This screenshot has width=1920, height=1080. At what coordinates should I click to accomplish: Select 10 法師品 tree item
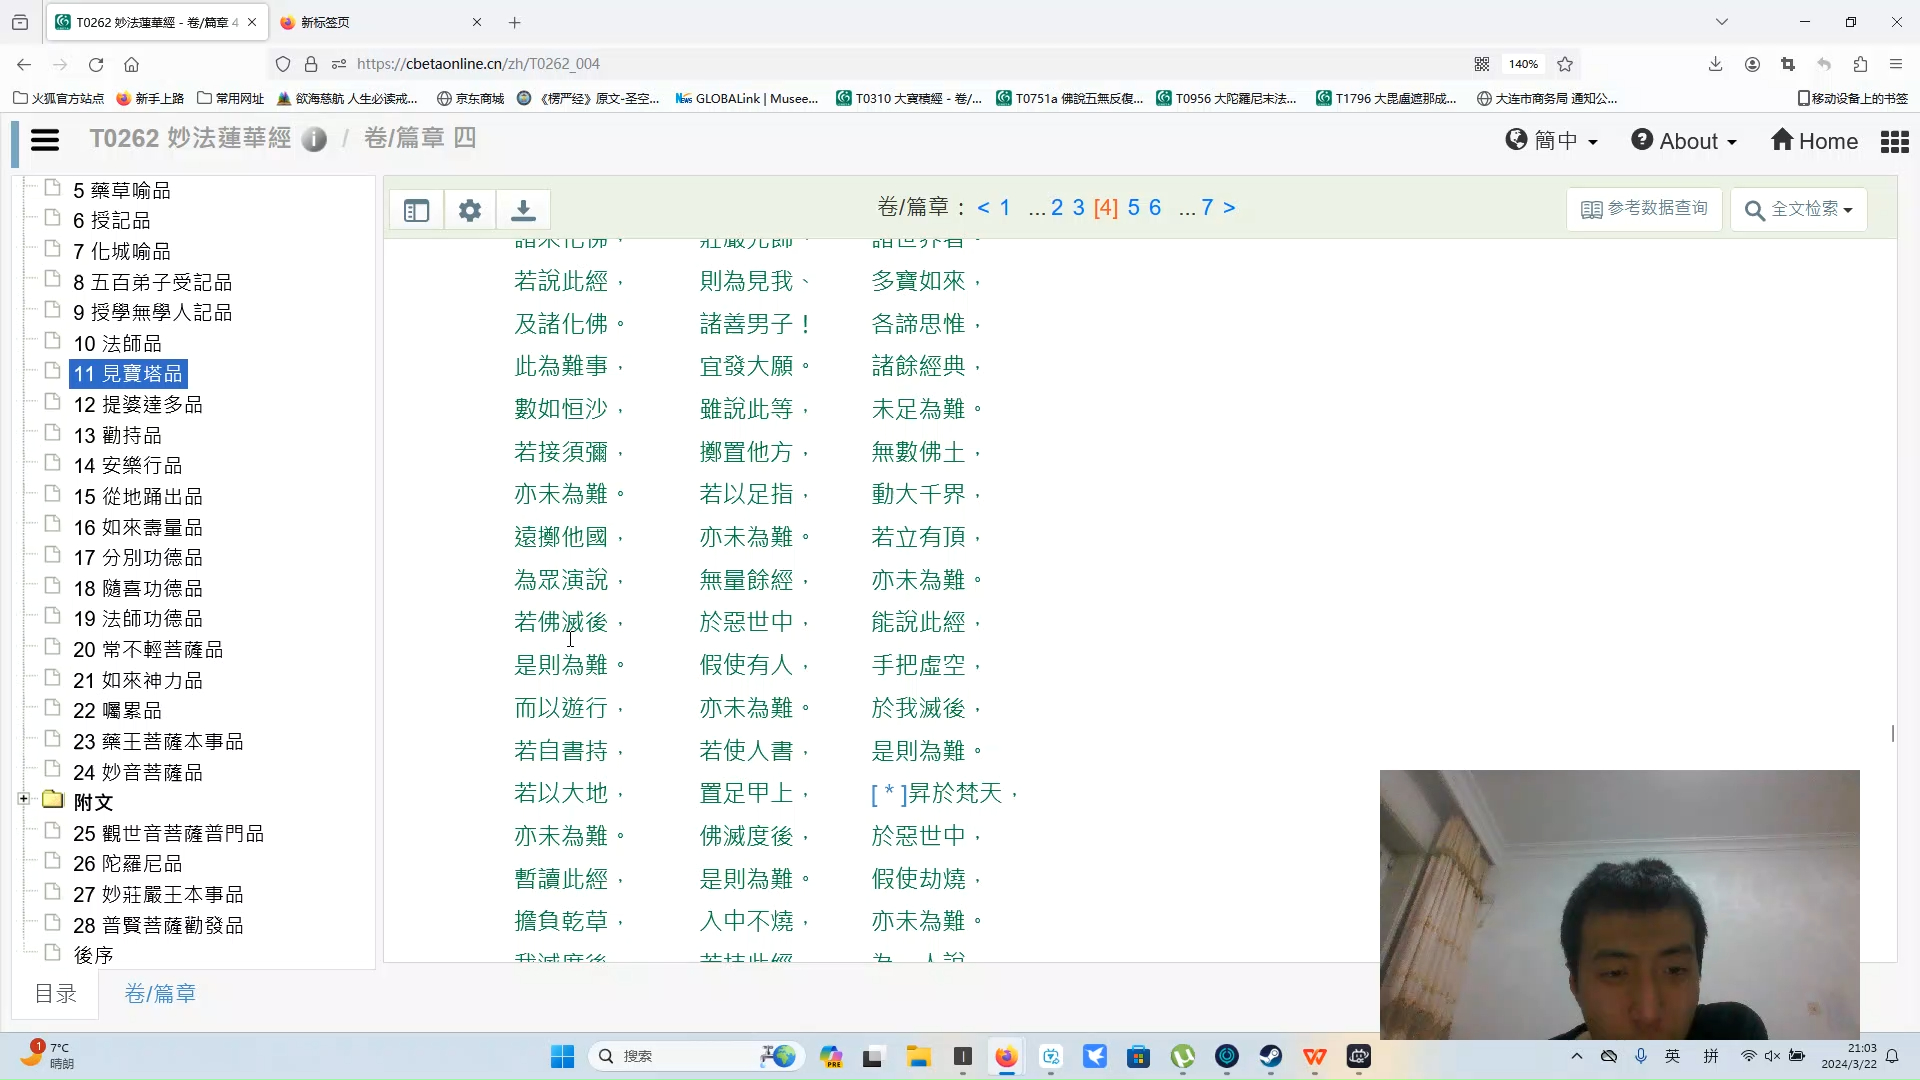(x=117, y=344)
